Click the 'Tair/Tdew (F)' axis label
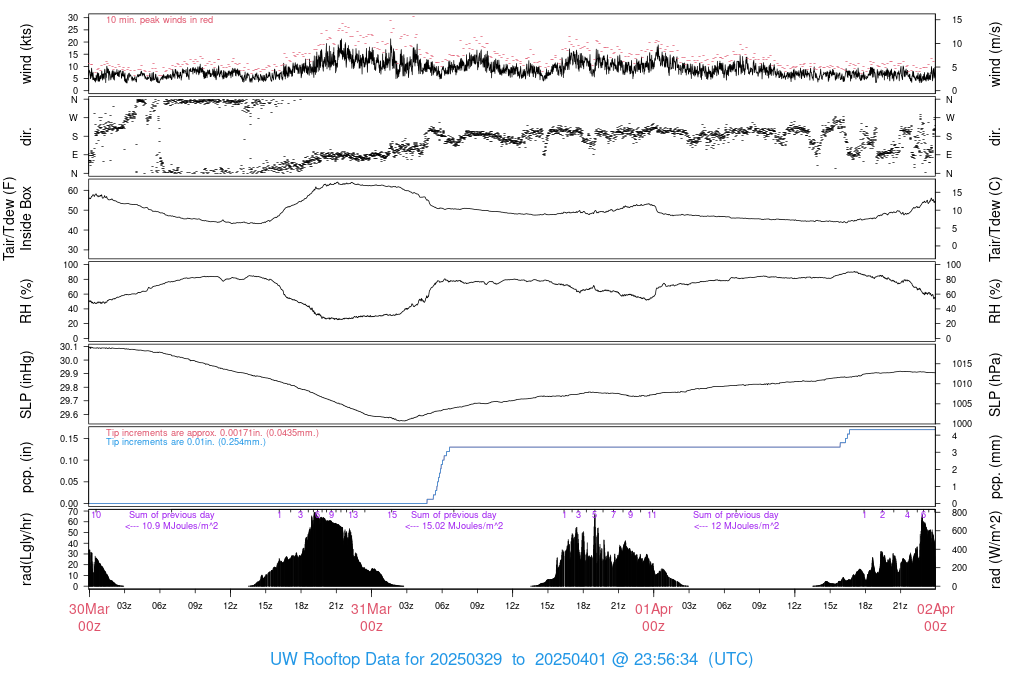 click(9, 218)
